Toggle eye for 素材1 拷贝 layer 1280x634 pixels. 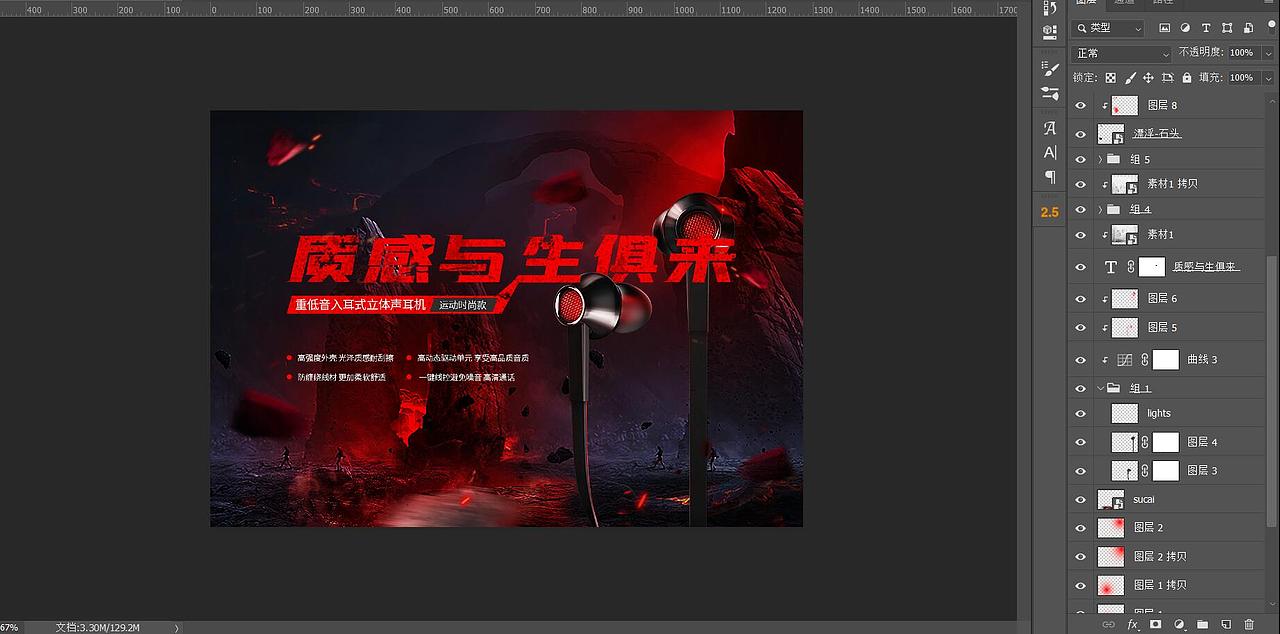[1080, 184]
